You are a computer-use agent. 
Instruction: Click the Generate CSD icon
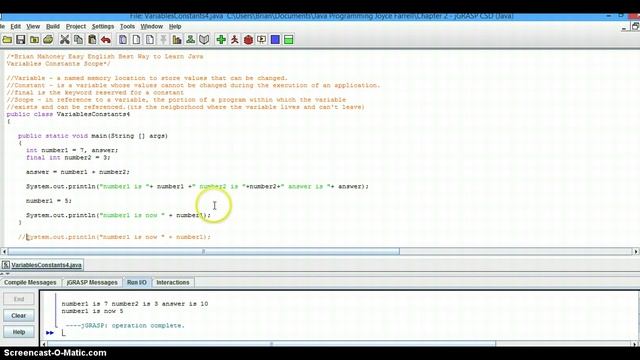click(123, 40)
